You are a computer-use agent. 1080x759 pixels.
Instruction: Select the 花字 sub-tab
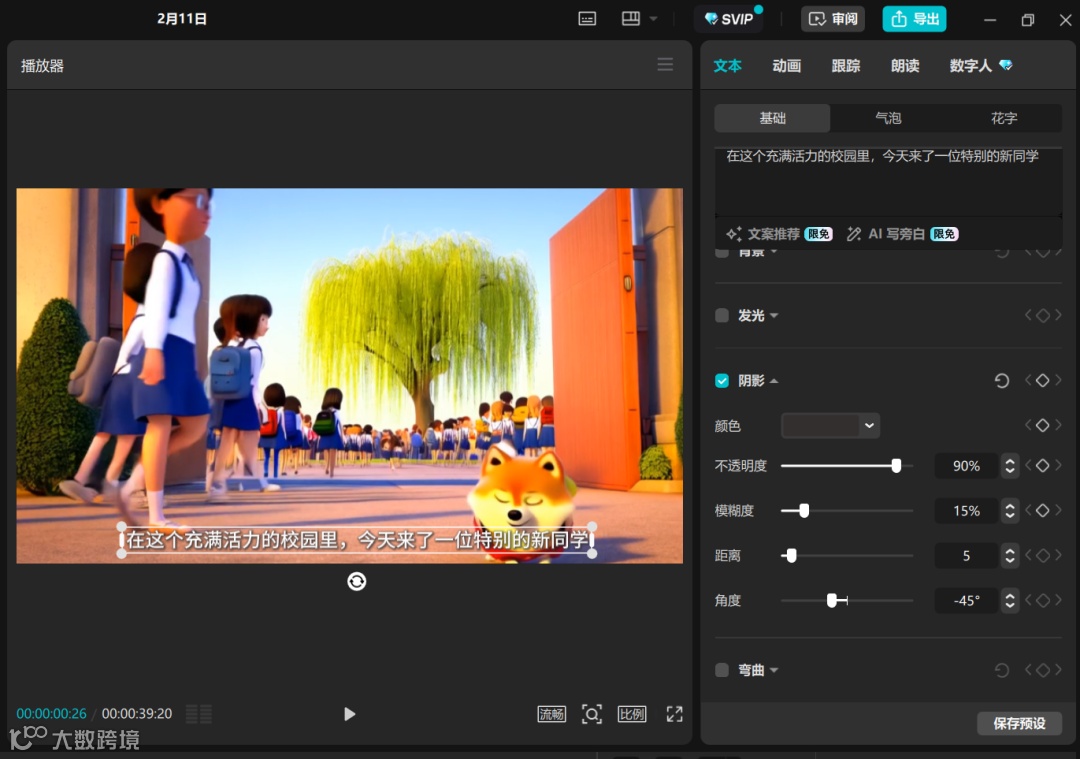[x=1004, y=118]
